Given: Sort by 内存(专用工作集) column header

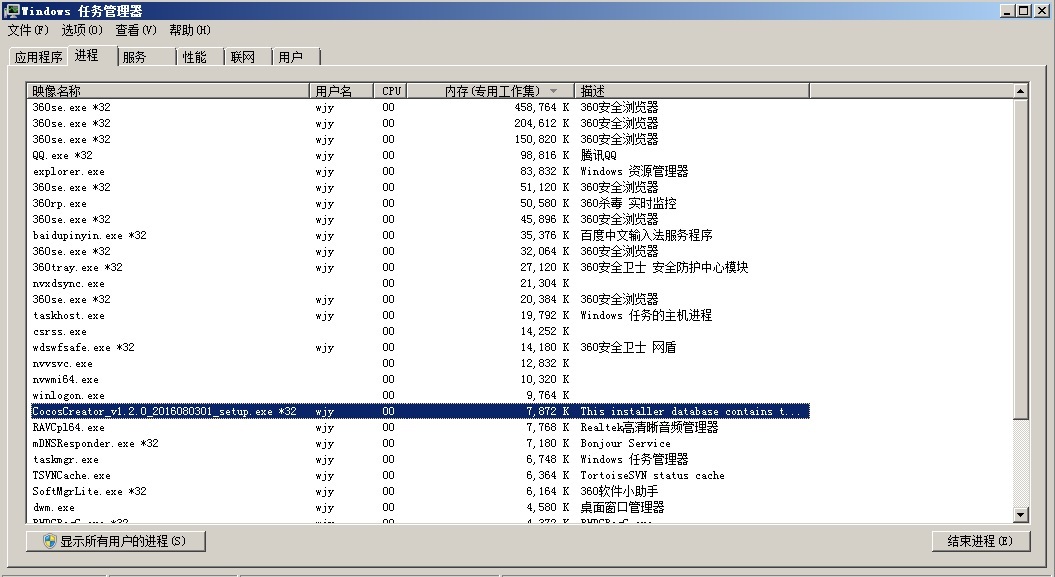Looking at the screenshot, I should click(490, 91).
